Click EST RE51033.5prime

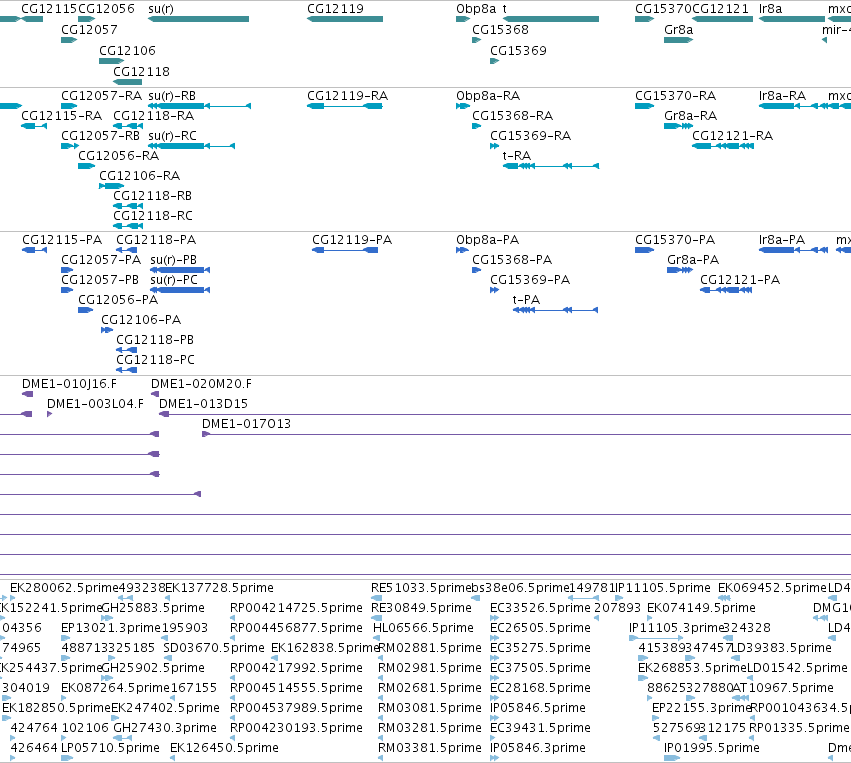click(x=421, y=588)
